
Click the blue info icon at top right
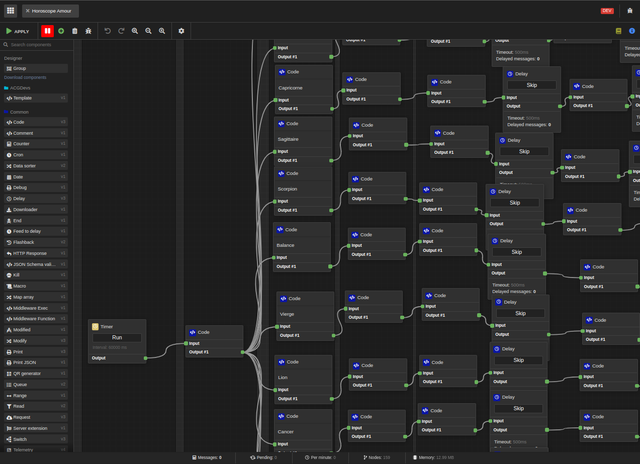point(632,31)
